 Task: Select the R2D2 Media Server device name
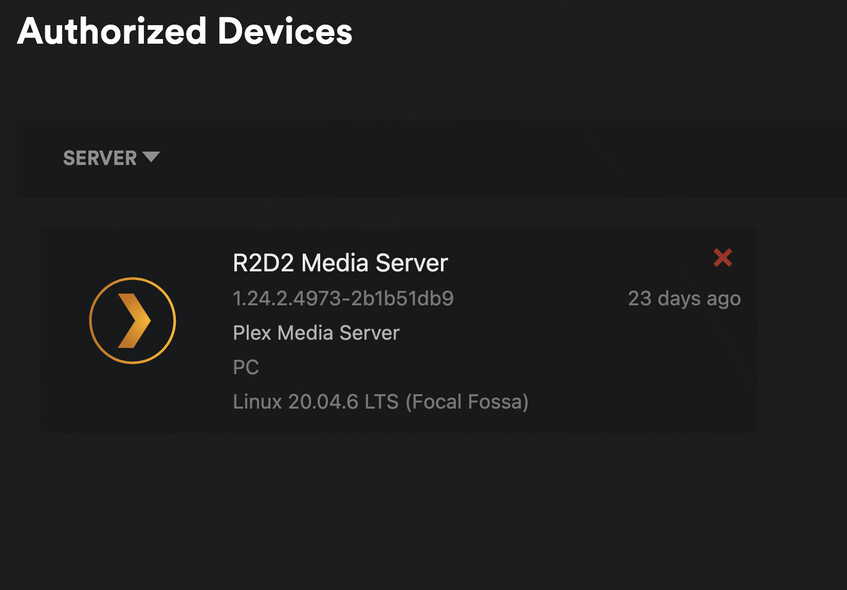tap(340, 263)
